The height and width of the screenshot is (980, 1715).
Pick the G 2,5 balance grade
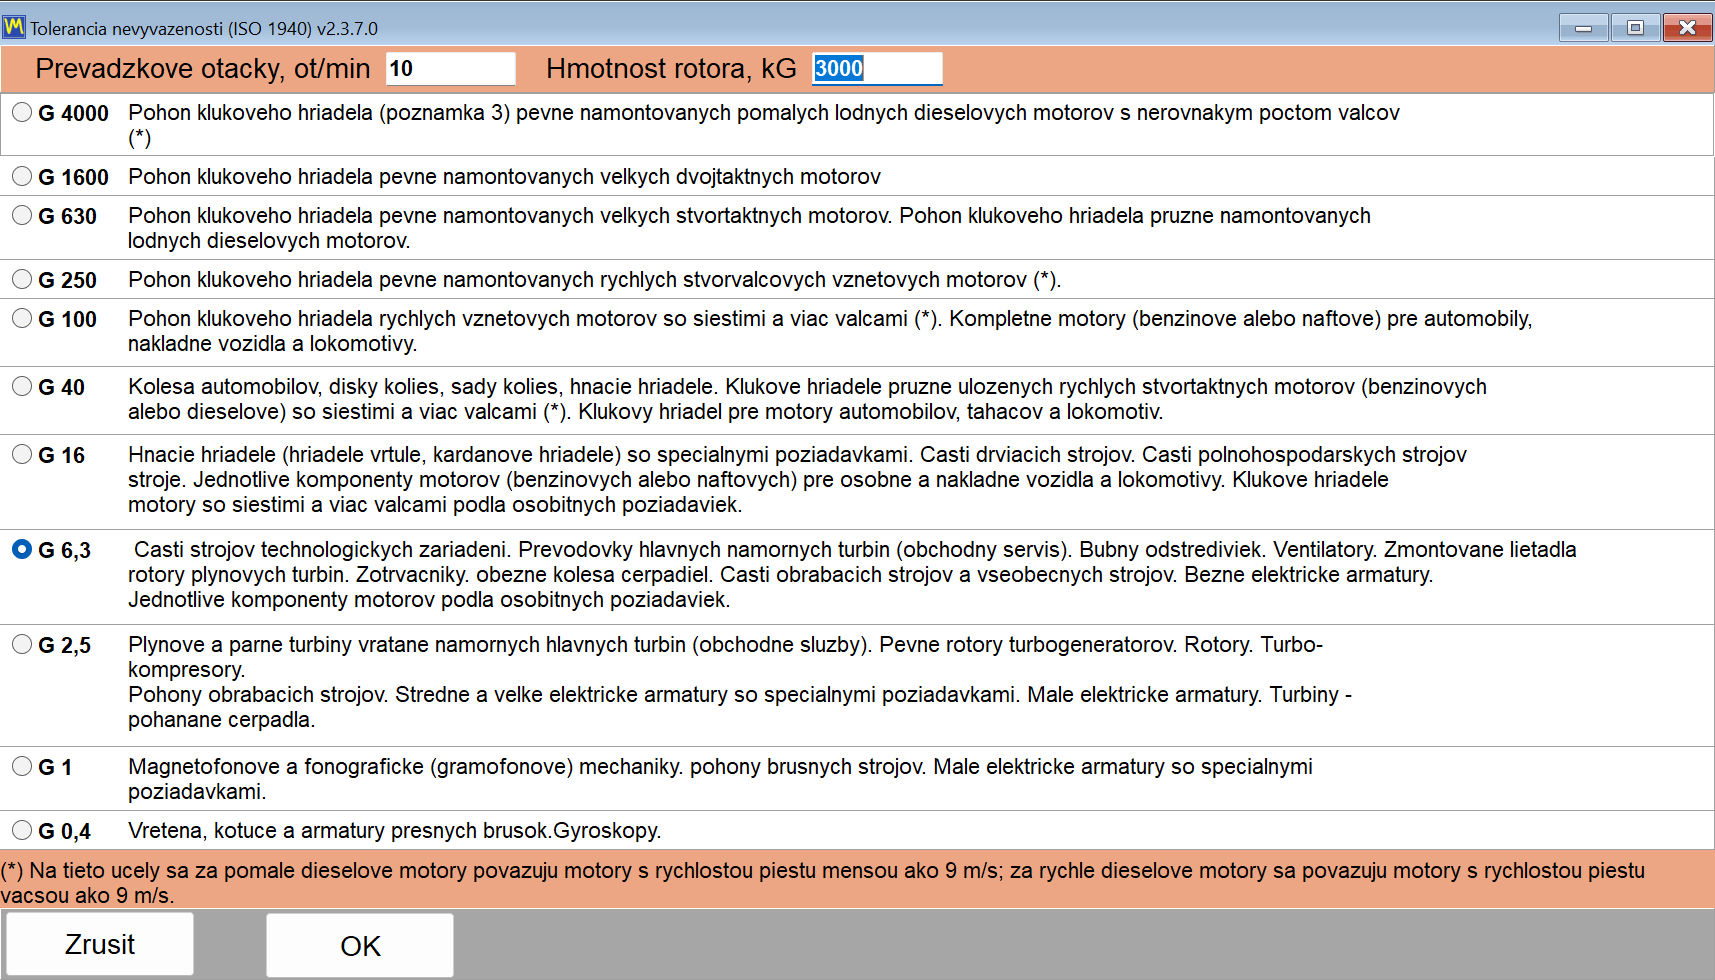(22, 645)
